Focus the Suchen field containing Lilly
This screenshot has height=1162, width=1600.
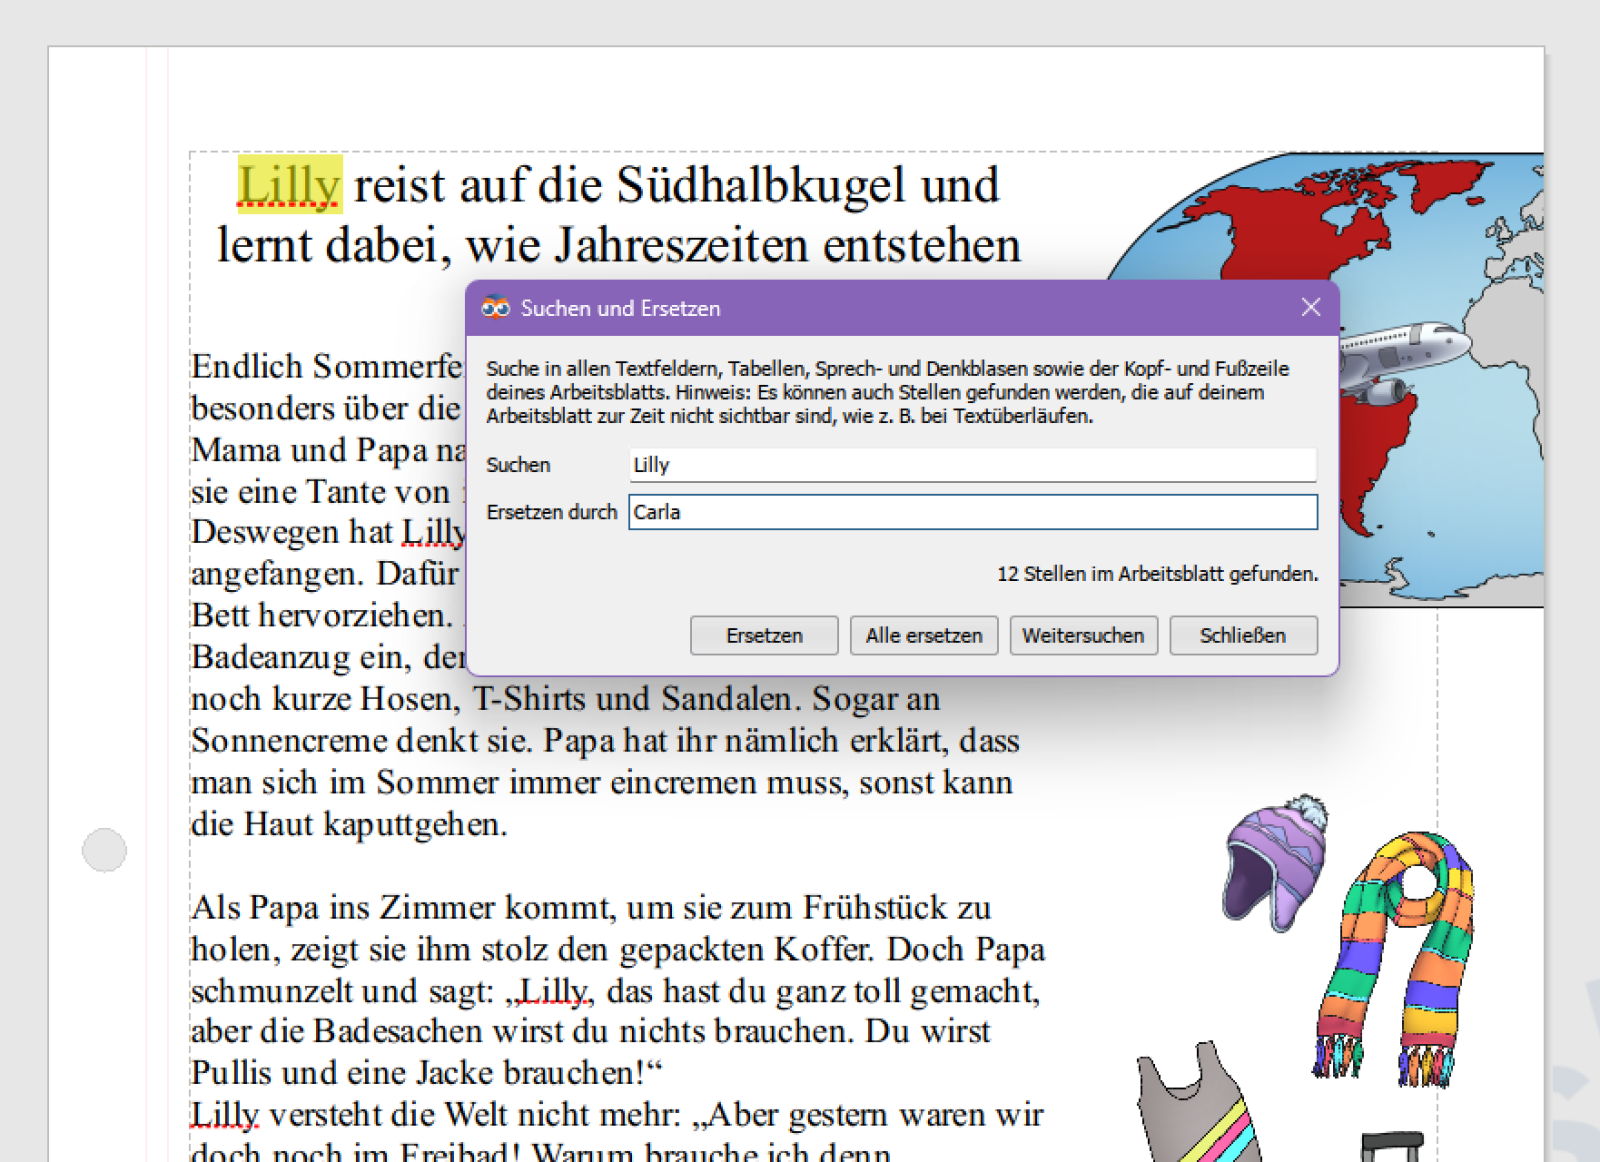point(971,465)
